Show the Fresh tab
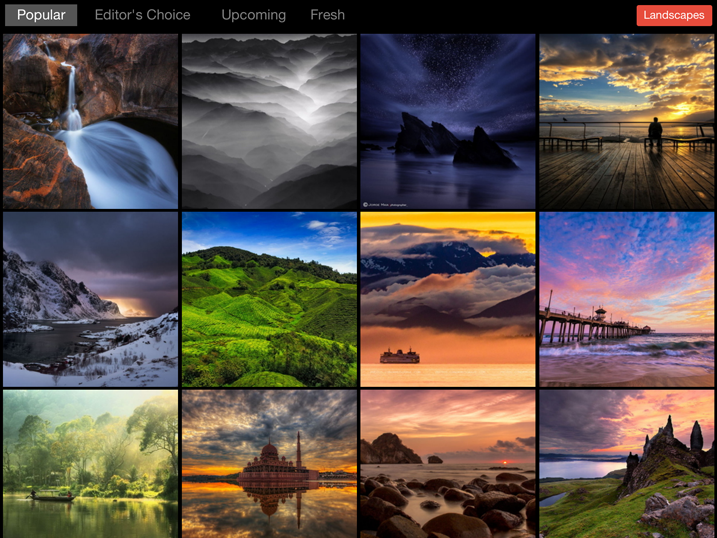The height and width of the screenshot is (538, 717). point(327,15)
